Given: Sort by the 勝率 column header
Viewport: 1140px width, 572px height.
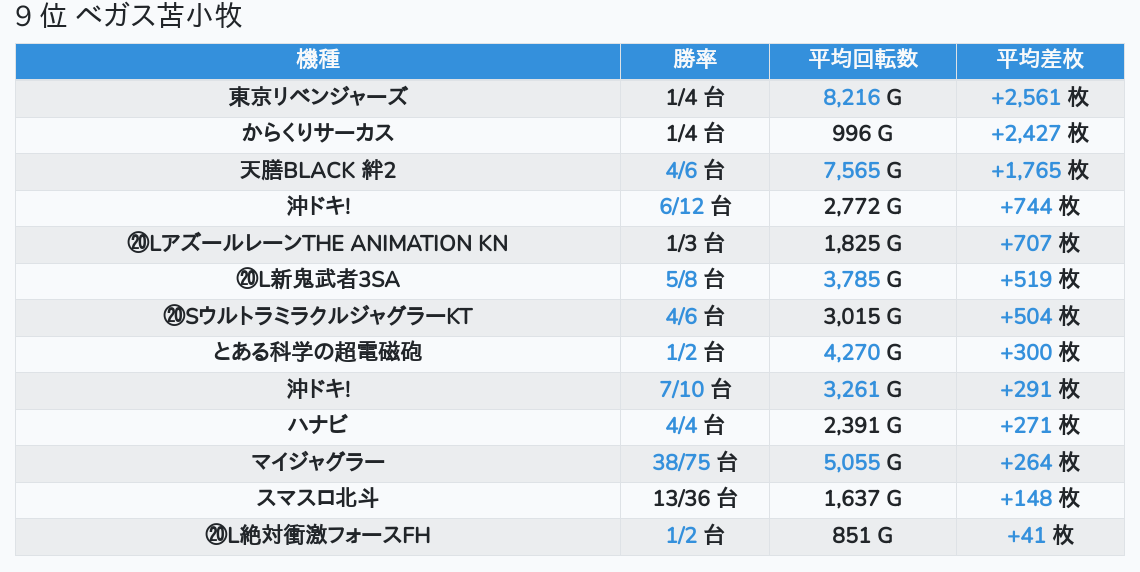Looking at the screenshot, I should (695, 60).
